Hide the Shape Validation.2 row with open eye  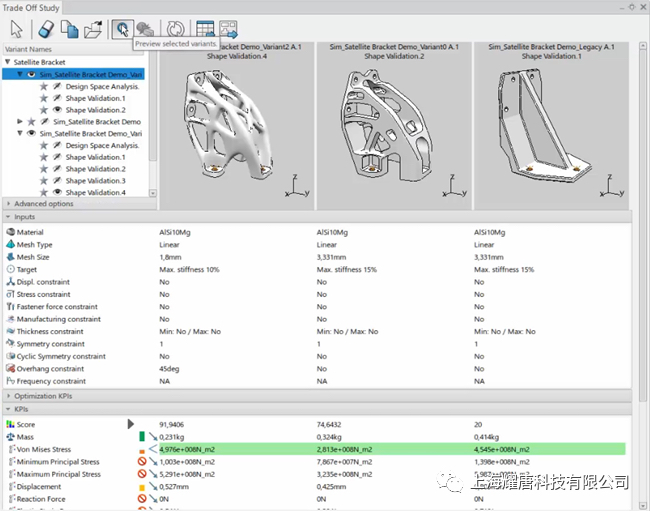click(x=57, y=110)
